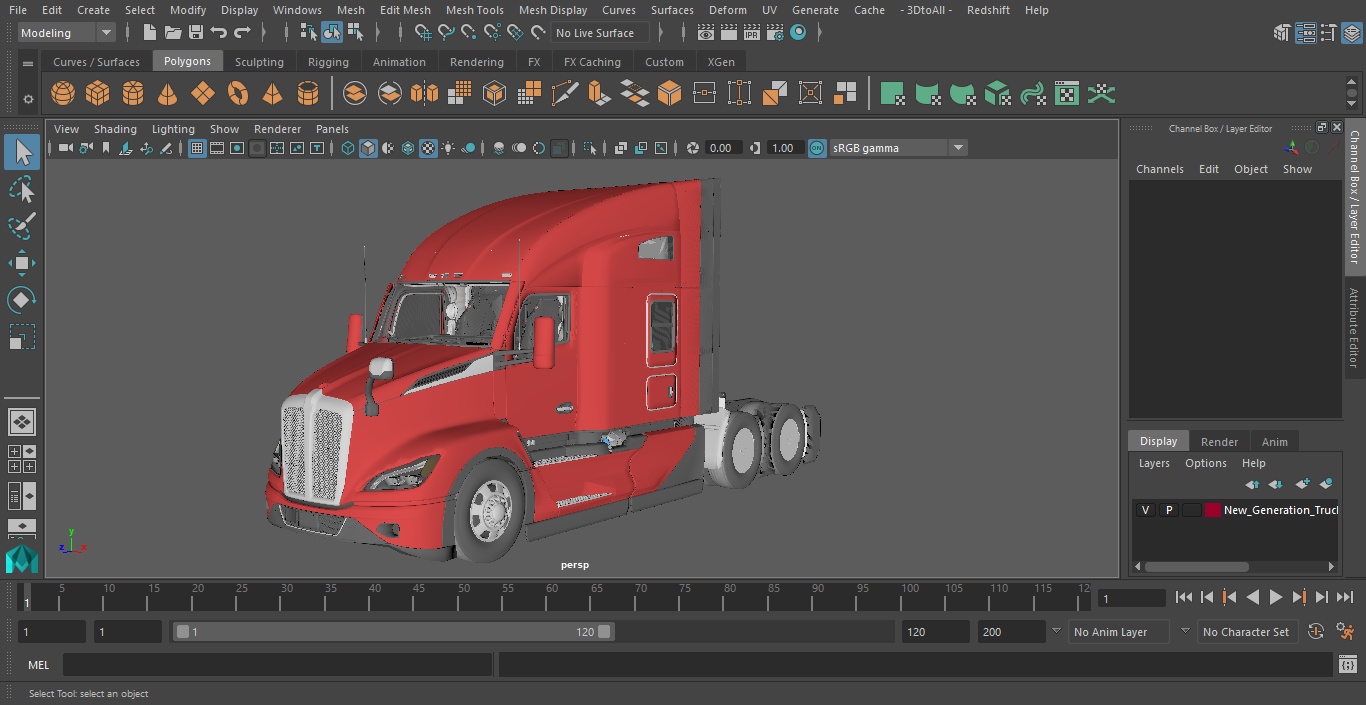This screenshot has width=1366, height=705.
Task: Open the No Character Set dropdown
Action: [x=1248, y=632]
